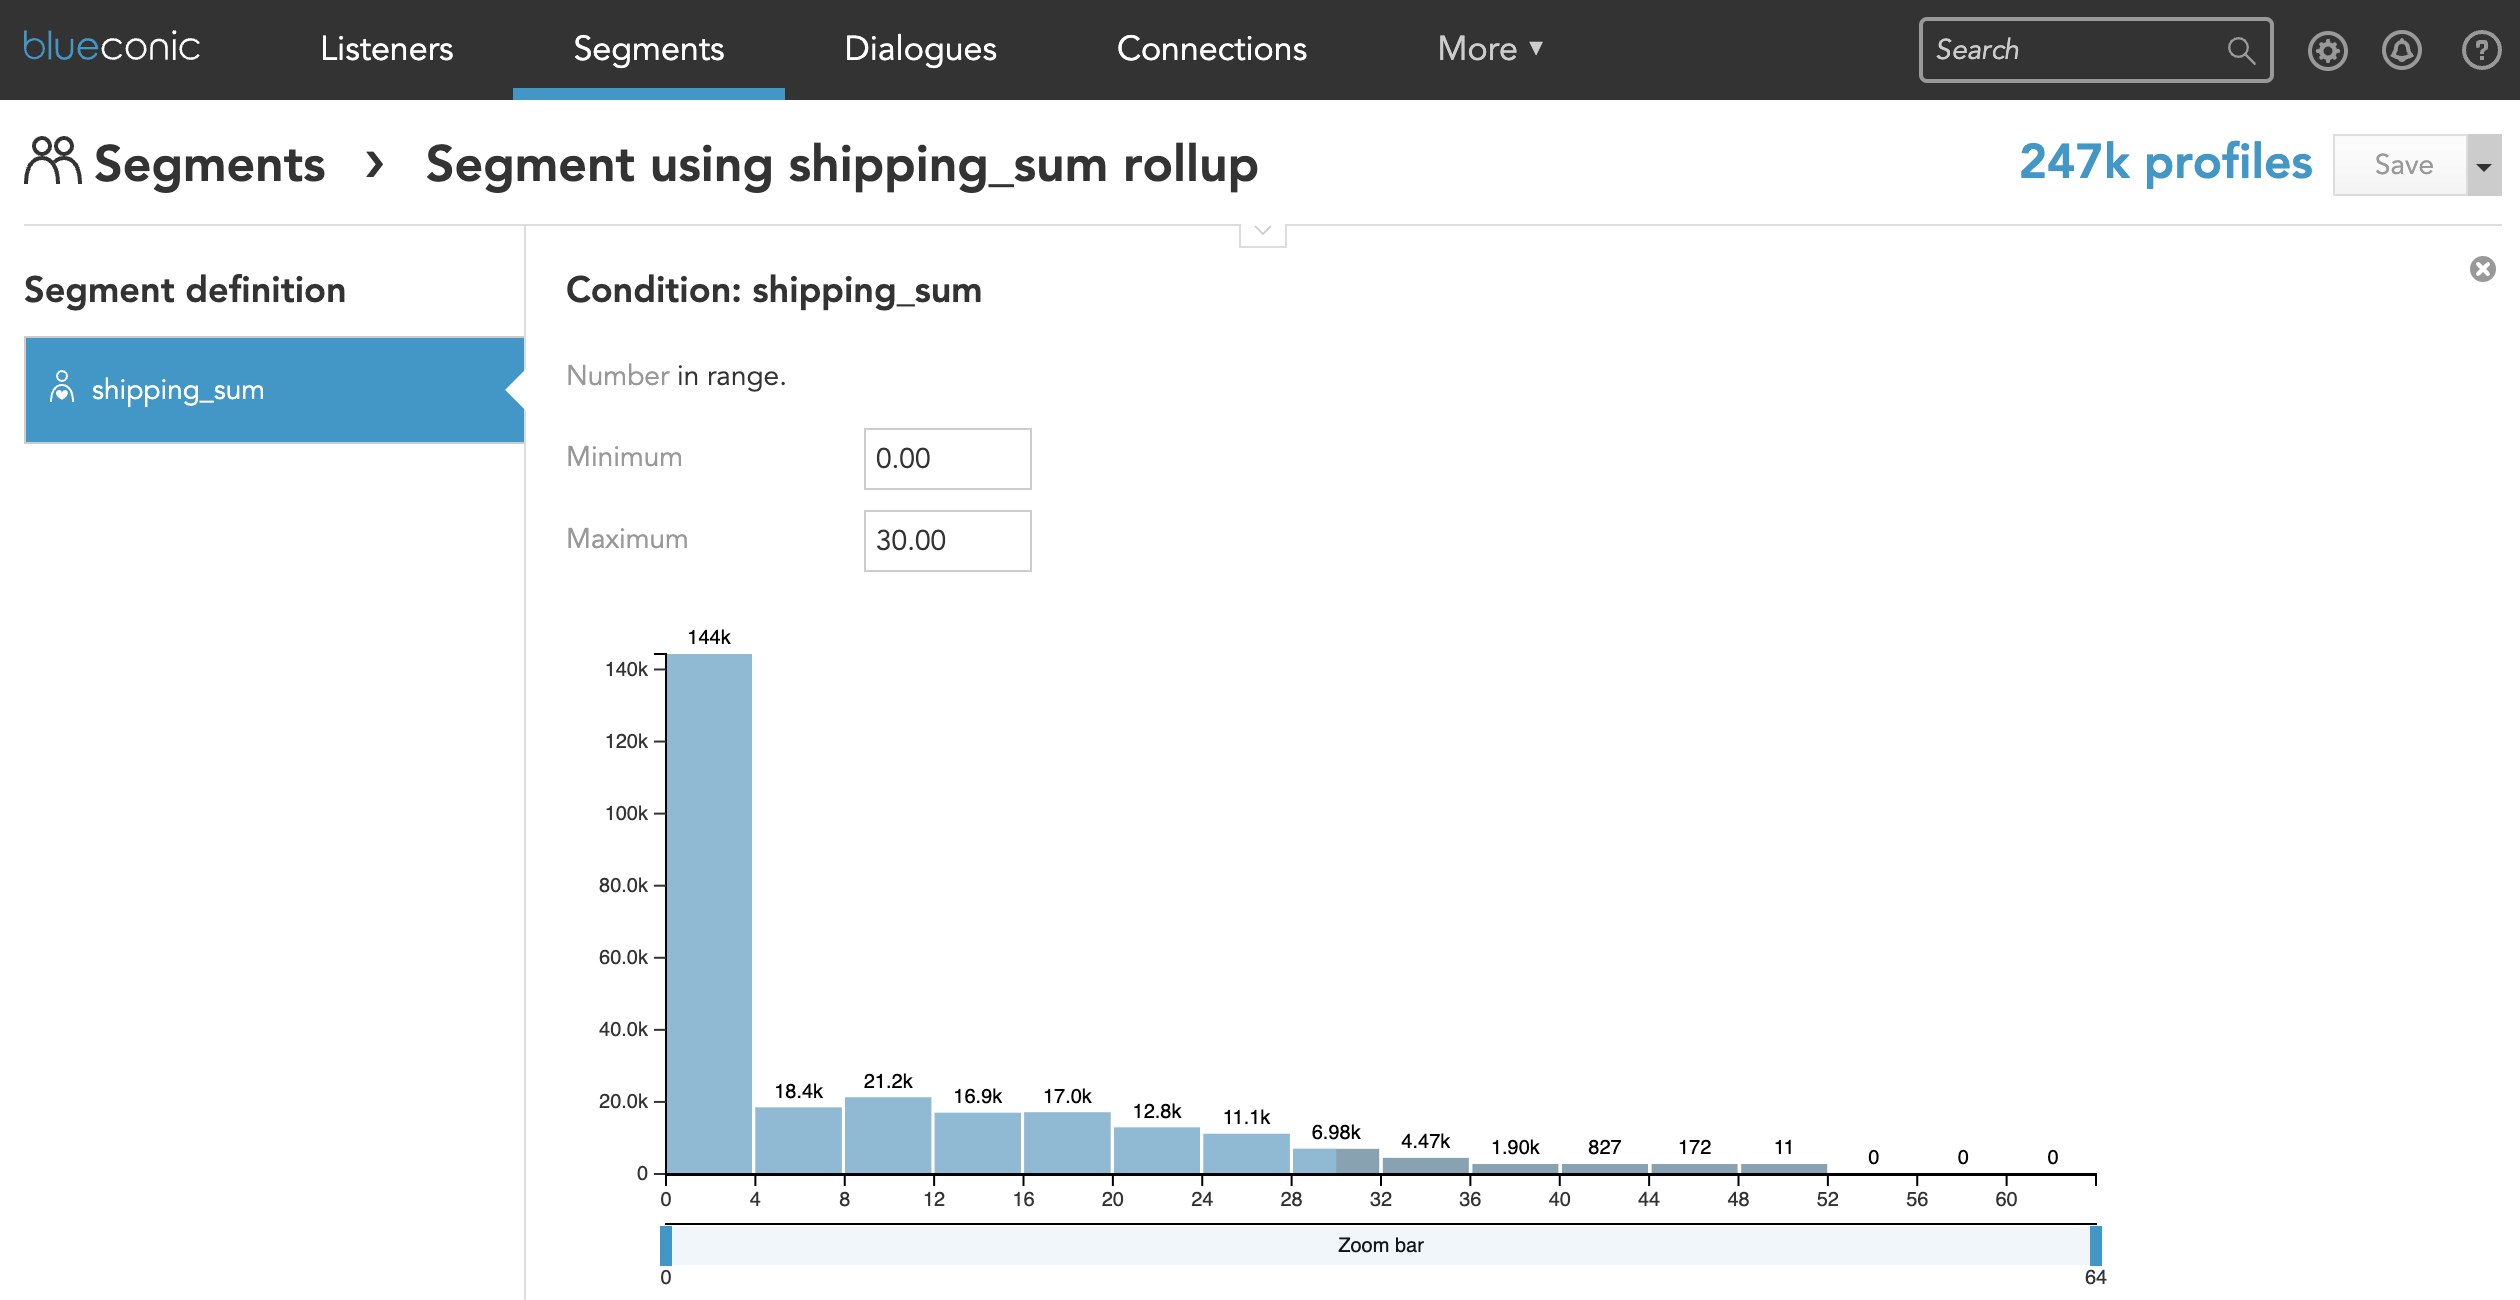This screenshot has height=1300, width=2520.
Task: Click the Maximum value input field
Action: click(x=947, y=537)
